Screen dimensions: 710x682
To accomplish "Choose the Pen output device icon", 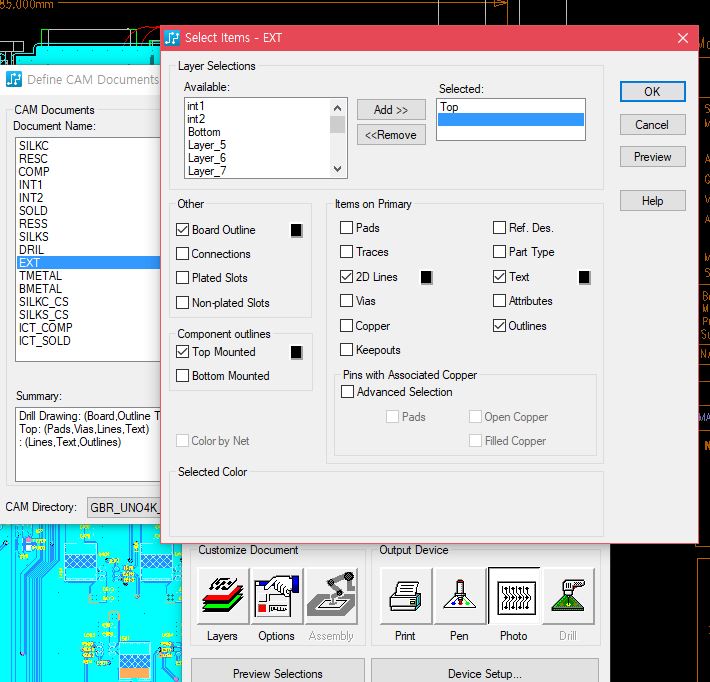I will (x=459, y=597).
